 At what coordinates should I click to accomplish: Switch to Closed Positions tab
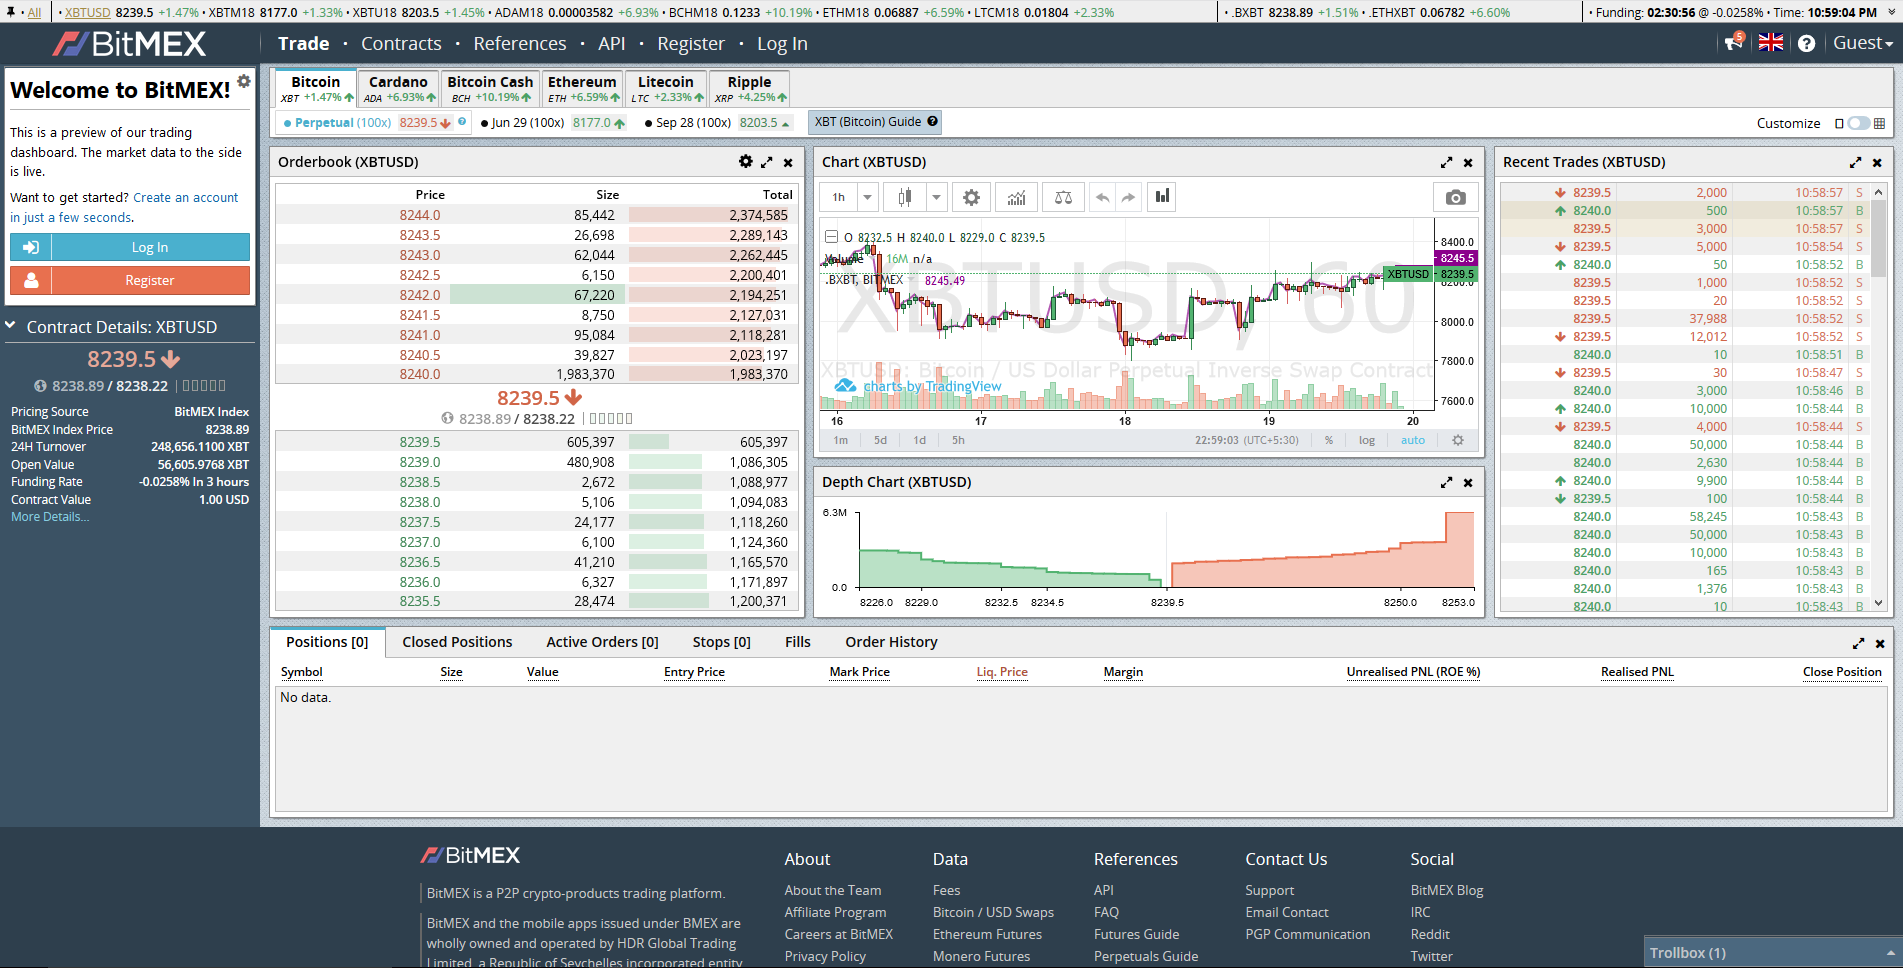(x=457, y=642)
